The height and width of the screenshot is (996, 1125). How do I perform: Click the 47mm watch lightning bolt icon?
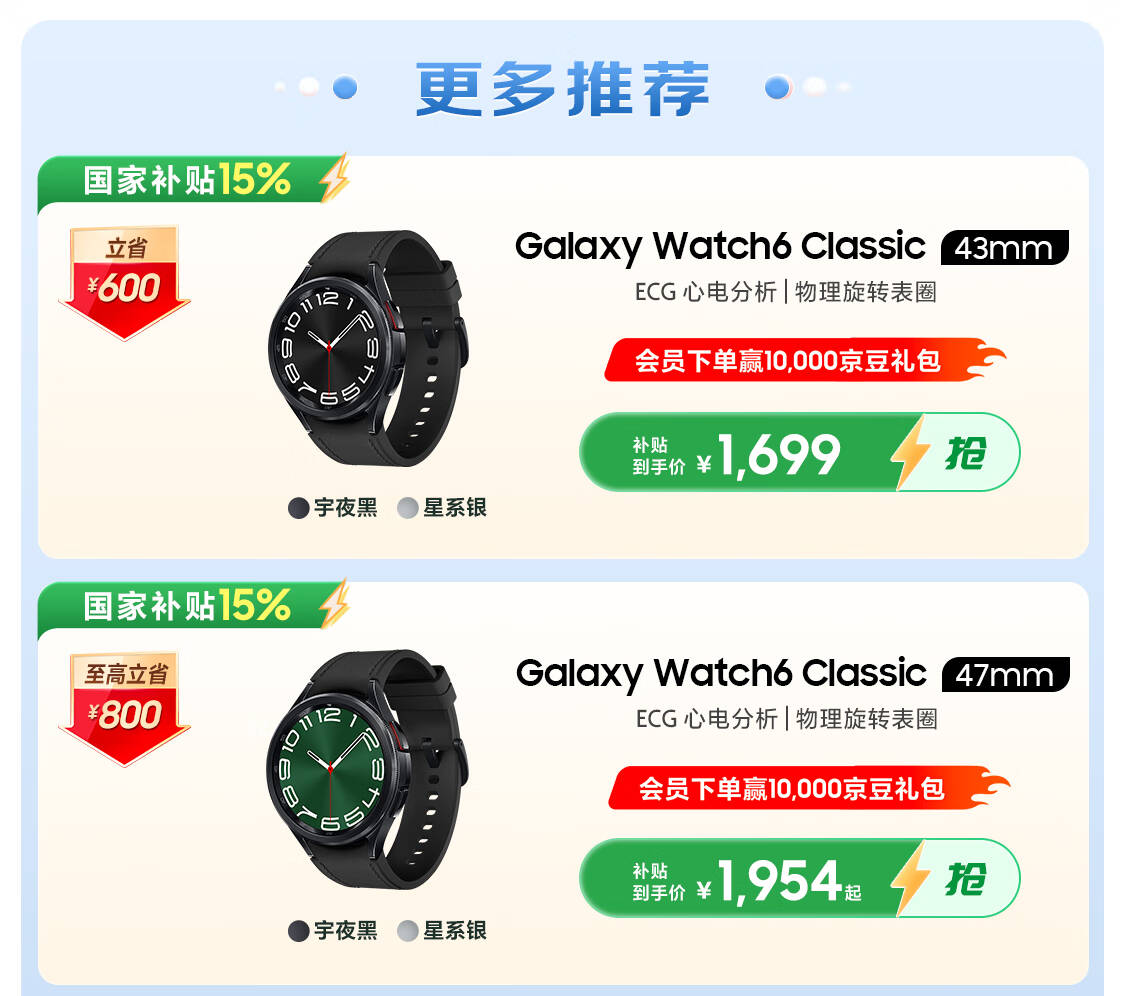(910, 879)
